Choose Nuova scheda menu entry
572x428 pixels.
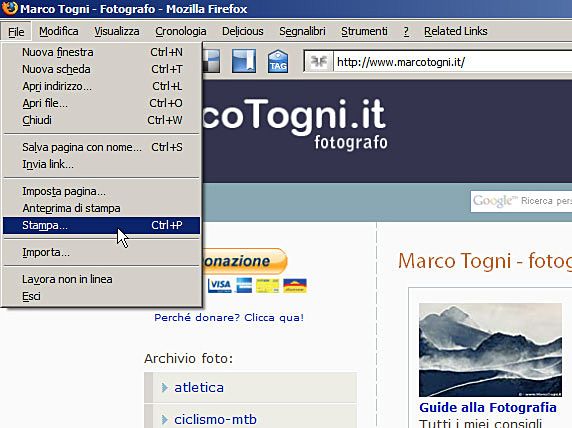pyautogui.click(x=101, y=69)
